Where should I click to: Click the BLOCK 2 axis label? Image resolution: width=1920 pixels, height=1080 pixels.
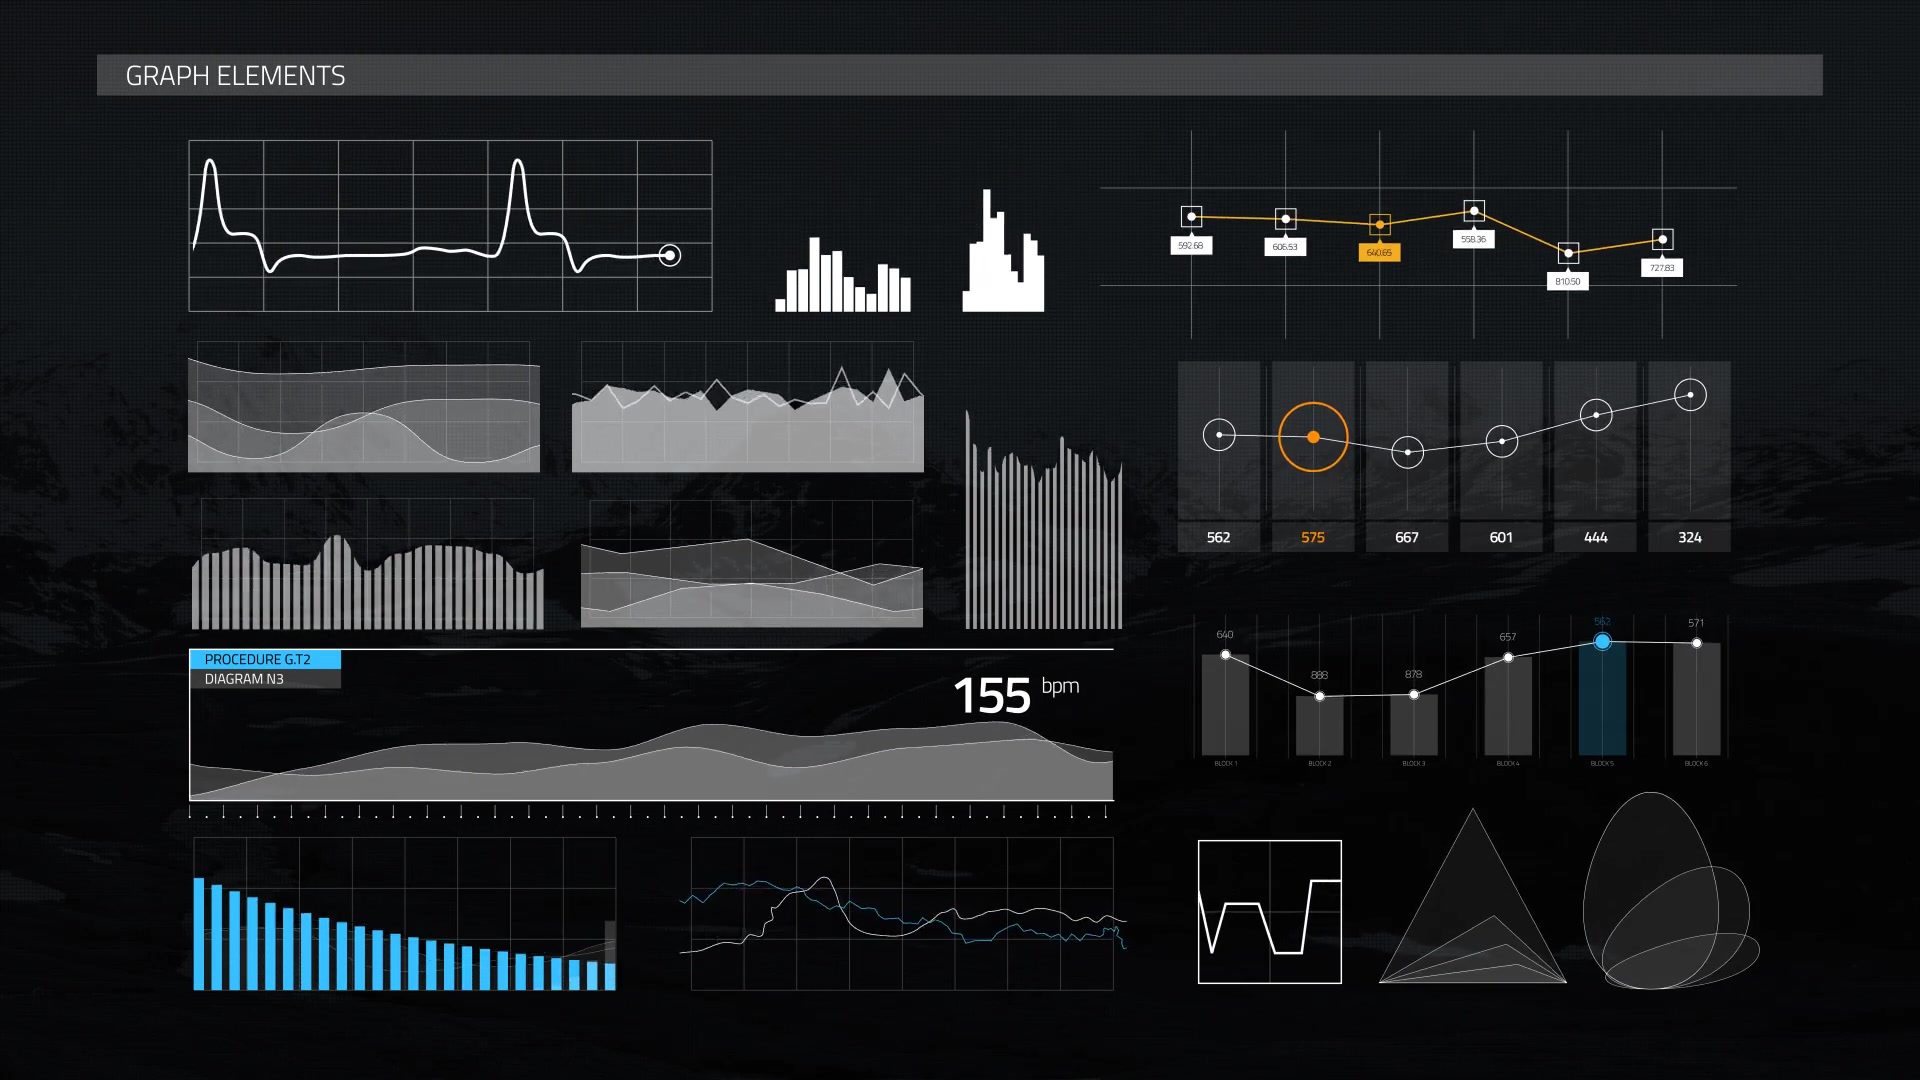pos(1319,764)
